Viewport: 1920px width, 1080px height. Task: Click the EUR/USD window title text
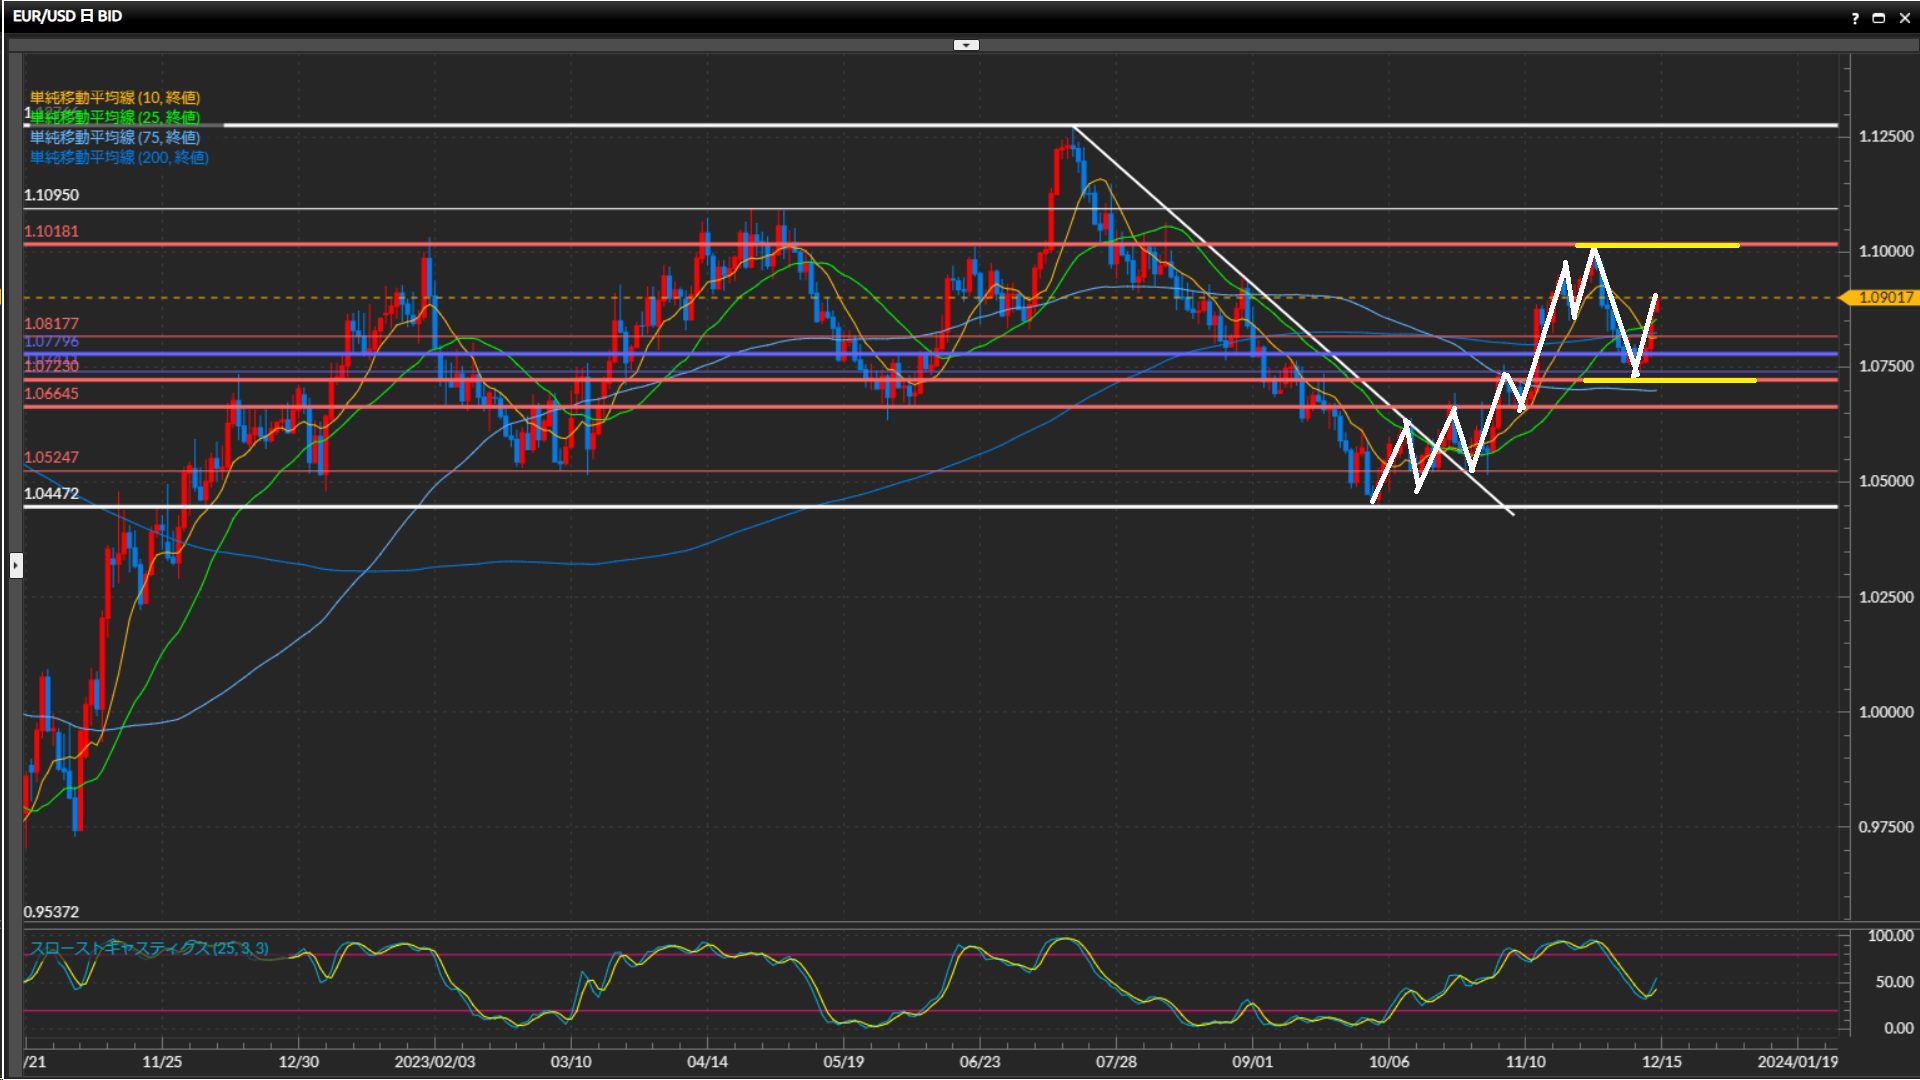(67, 16)
